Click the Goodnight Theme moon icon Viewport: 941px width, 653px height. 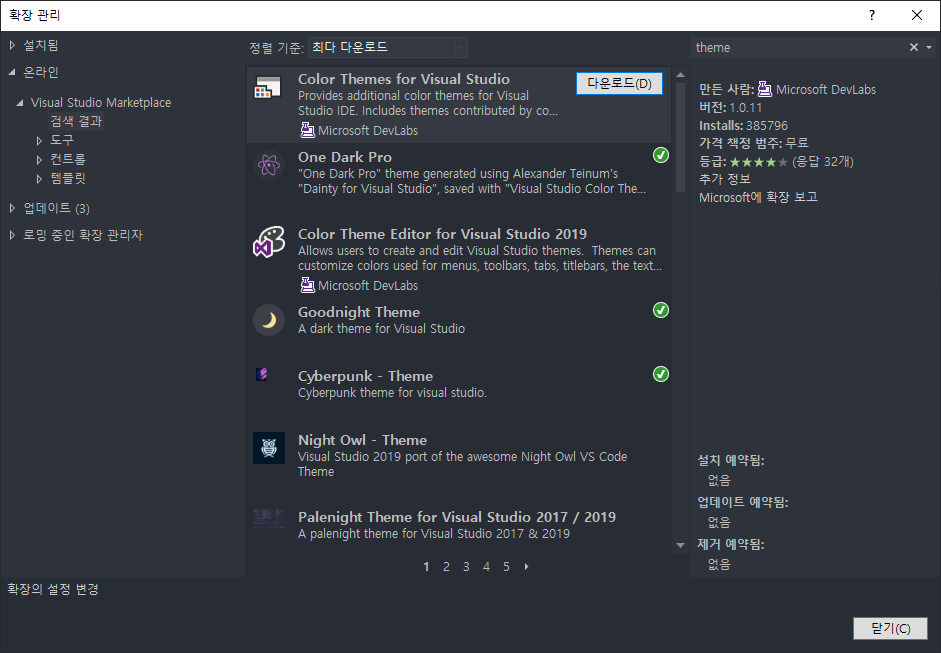269,320
